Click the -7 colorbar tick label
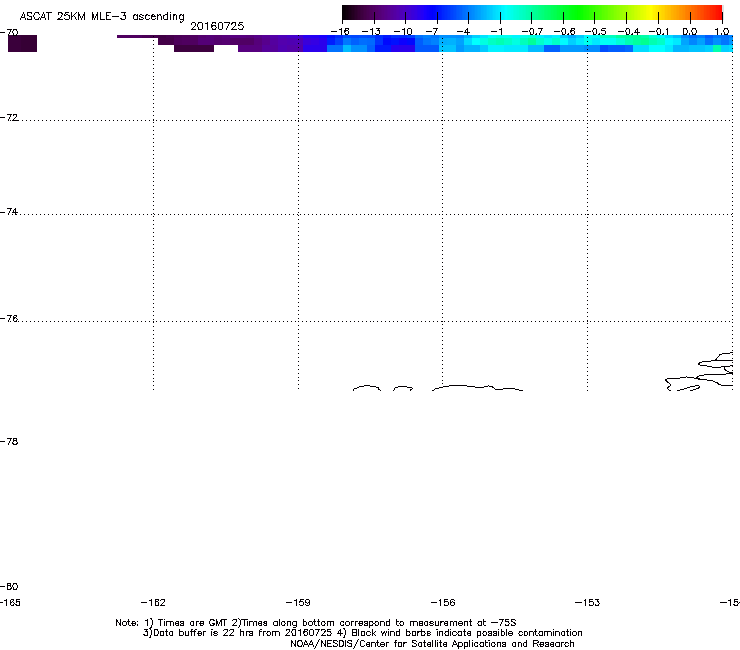740x650 pixels. pyautogui.click(x=431, y=32)
